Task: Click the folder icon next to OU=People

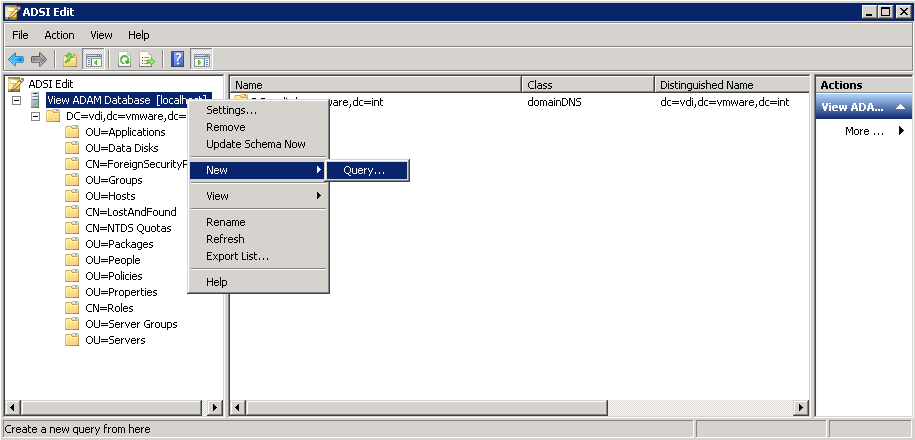Action: [x=72, y=260]
